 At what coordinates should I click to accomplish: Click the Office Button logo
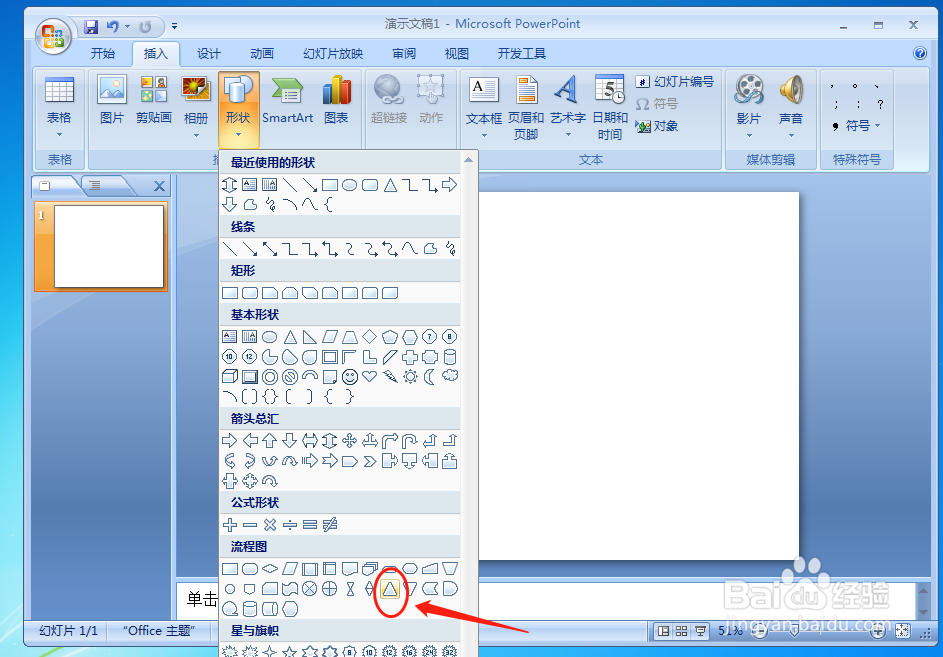54,37
